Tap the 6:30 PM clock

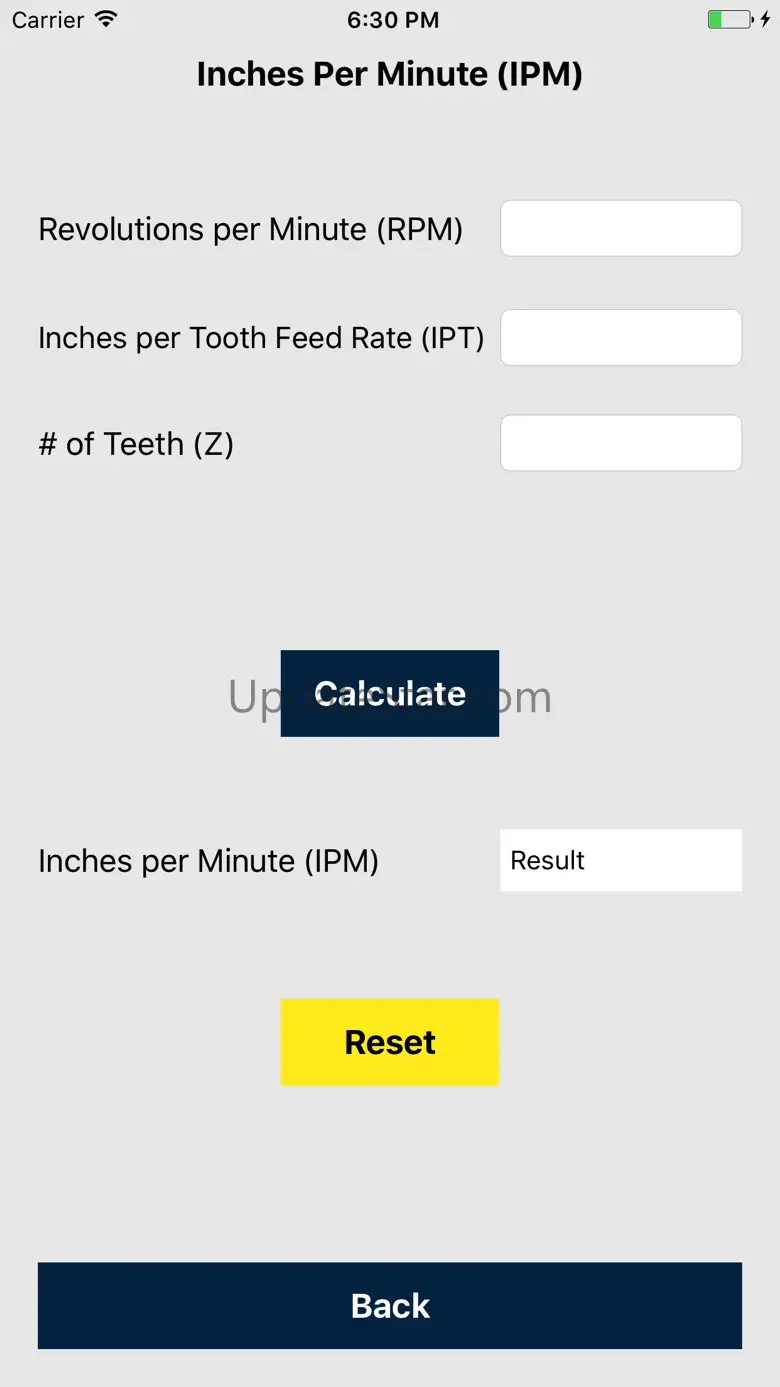point(392,20)
